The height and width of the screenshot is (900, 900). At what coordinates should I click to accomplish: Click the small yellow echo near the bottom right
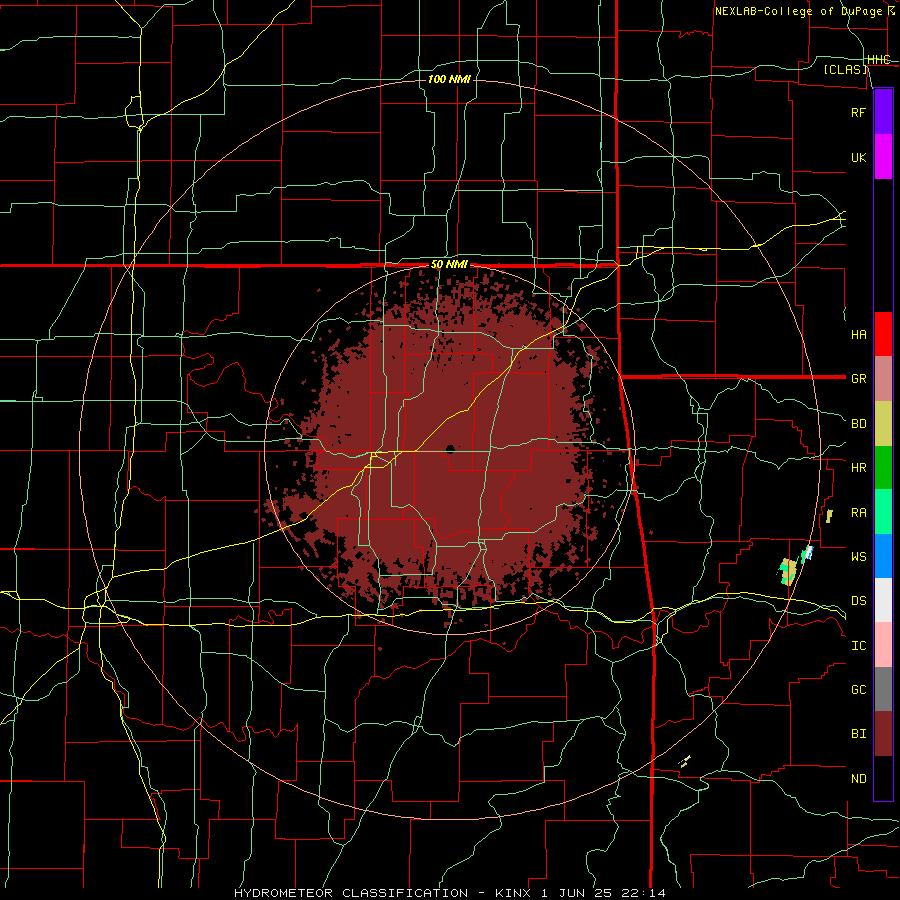click(685, 762)
